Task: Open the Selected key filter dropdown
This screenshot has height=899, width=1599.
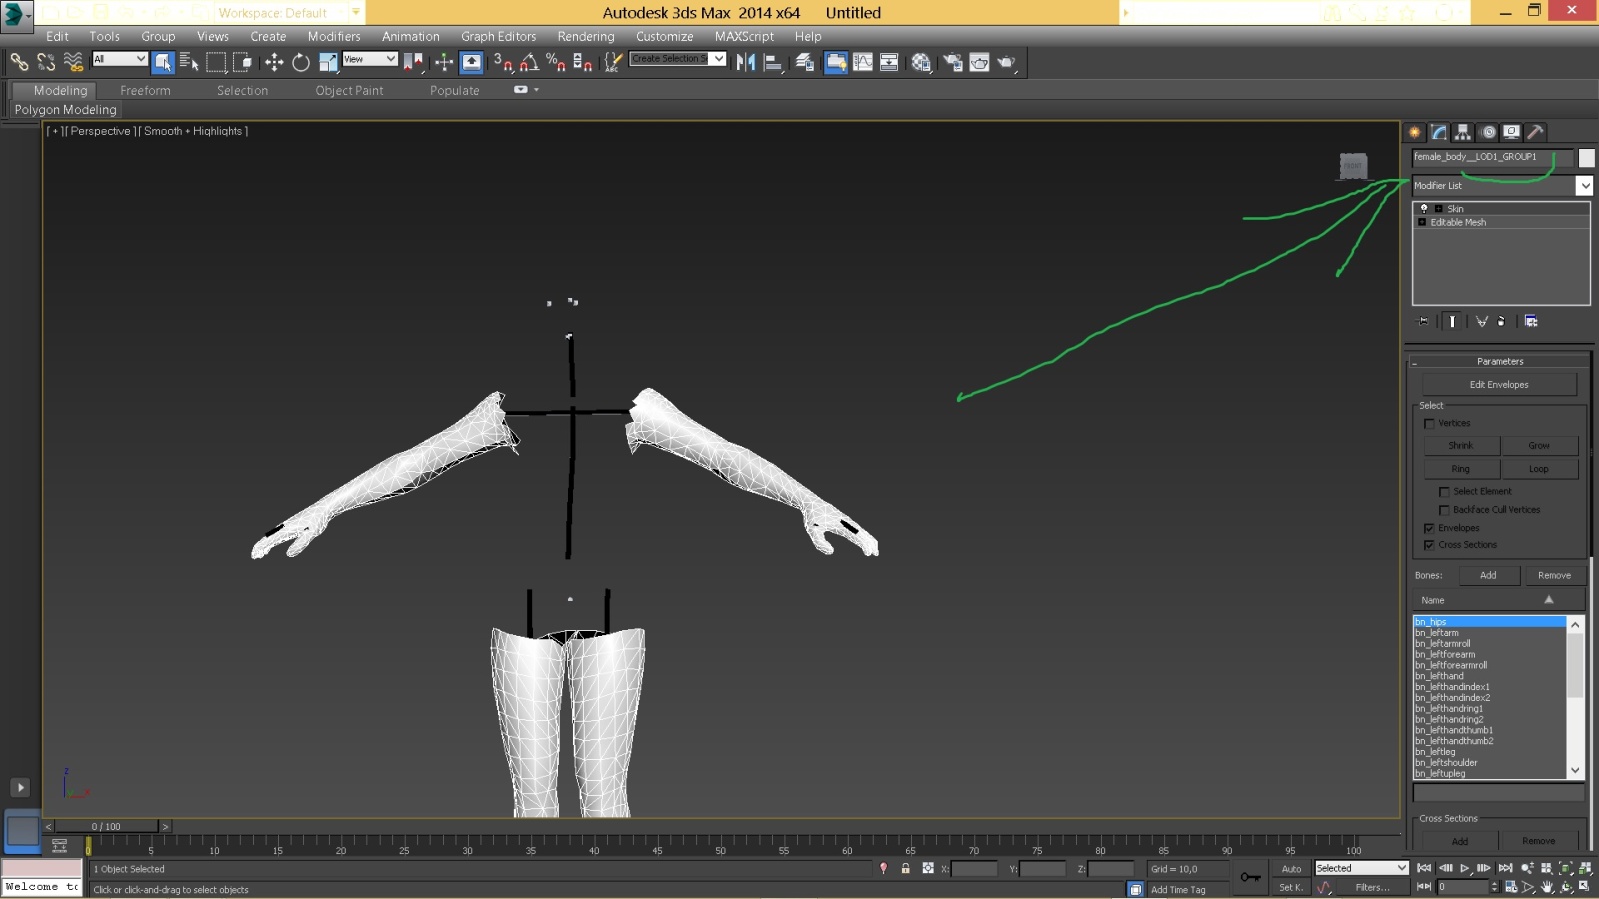Action: point(1362,868)
